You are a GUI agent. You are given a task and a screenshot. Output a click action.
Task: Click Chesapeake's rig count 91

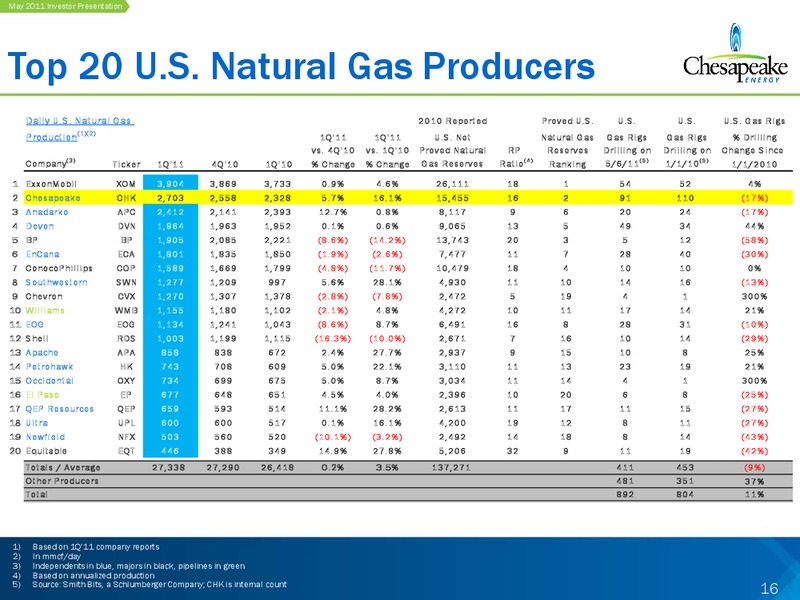[x=626, y=198]
